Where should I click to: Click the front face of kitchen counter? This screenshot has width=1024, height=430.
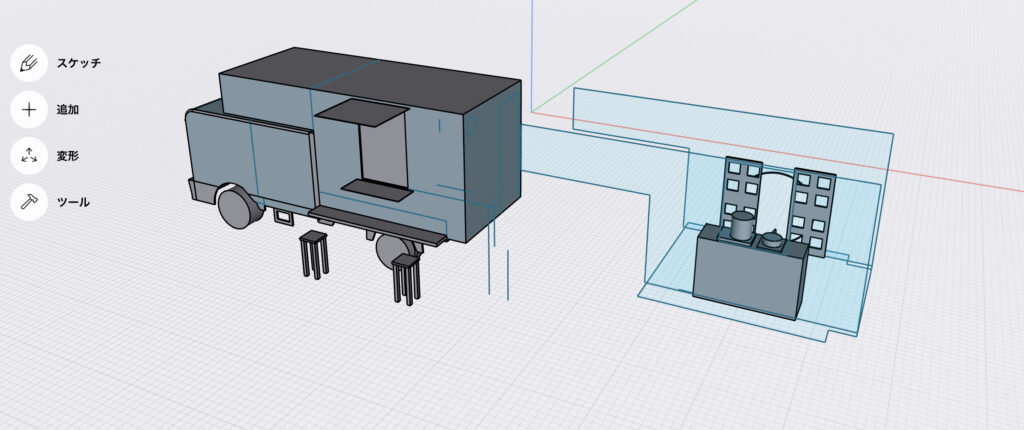click(748, 275)
